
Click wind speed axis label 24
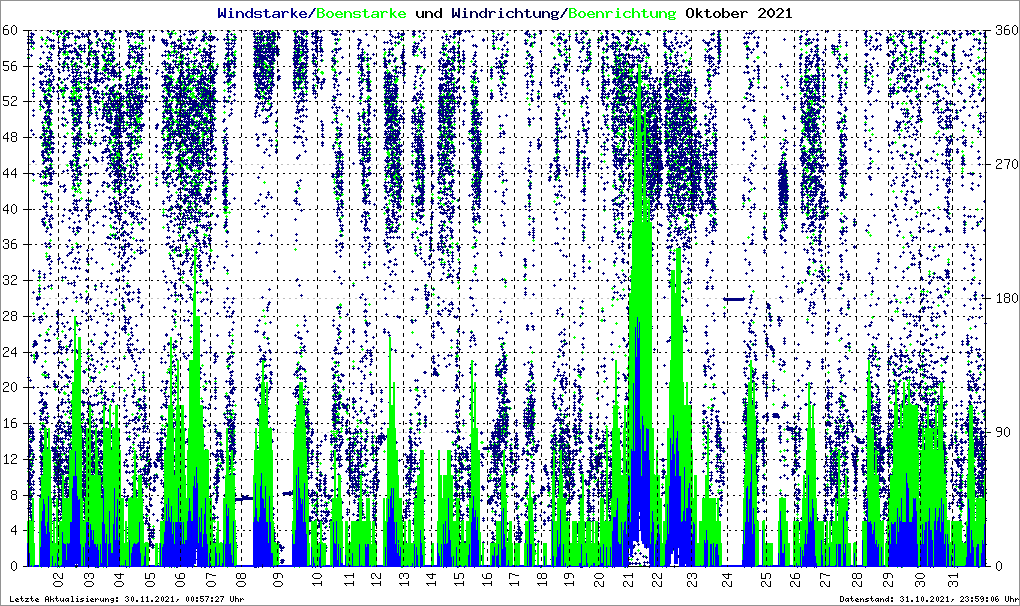[10, 352]
